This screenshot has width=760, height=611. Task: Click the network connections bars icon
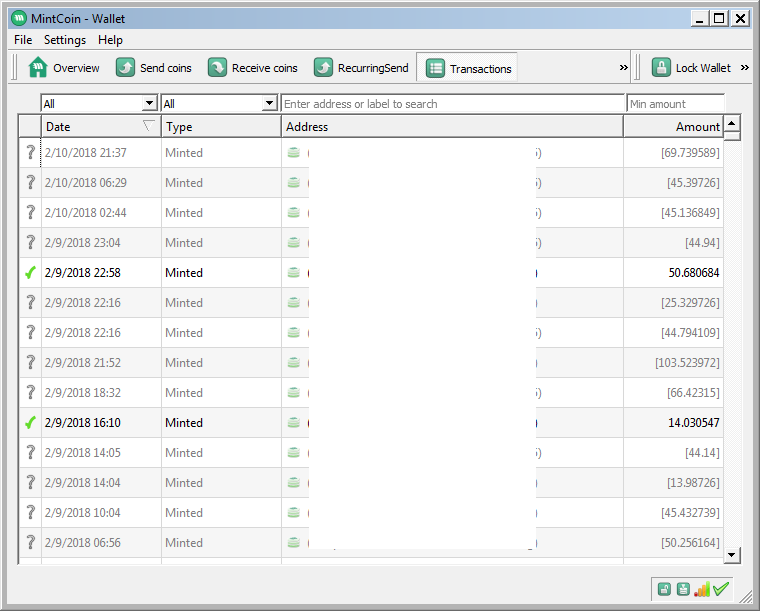(x=702, y=589)
